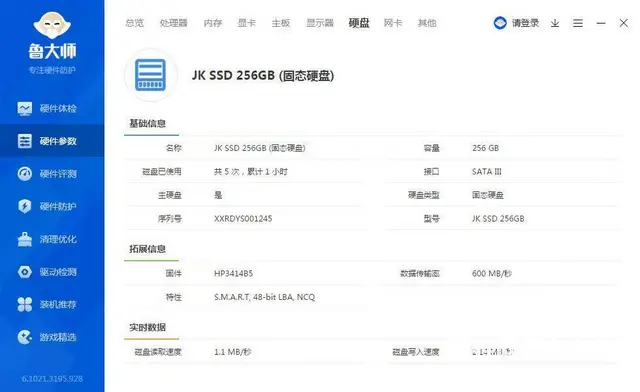Select the 硬盘 disk tab
The image size is (640, 392).
tap(359, 23)
